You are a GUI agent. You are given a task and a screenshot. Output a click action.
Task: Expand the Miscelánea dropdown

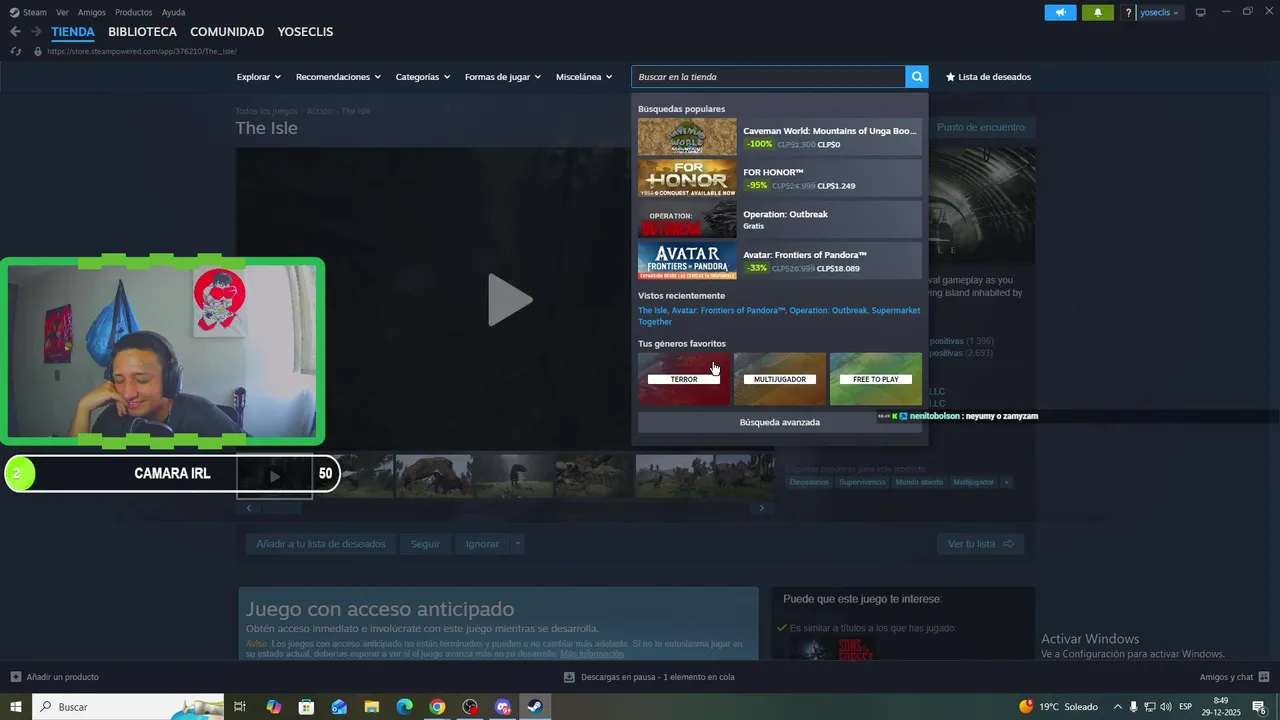(584, 77)
